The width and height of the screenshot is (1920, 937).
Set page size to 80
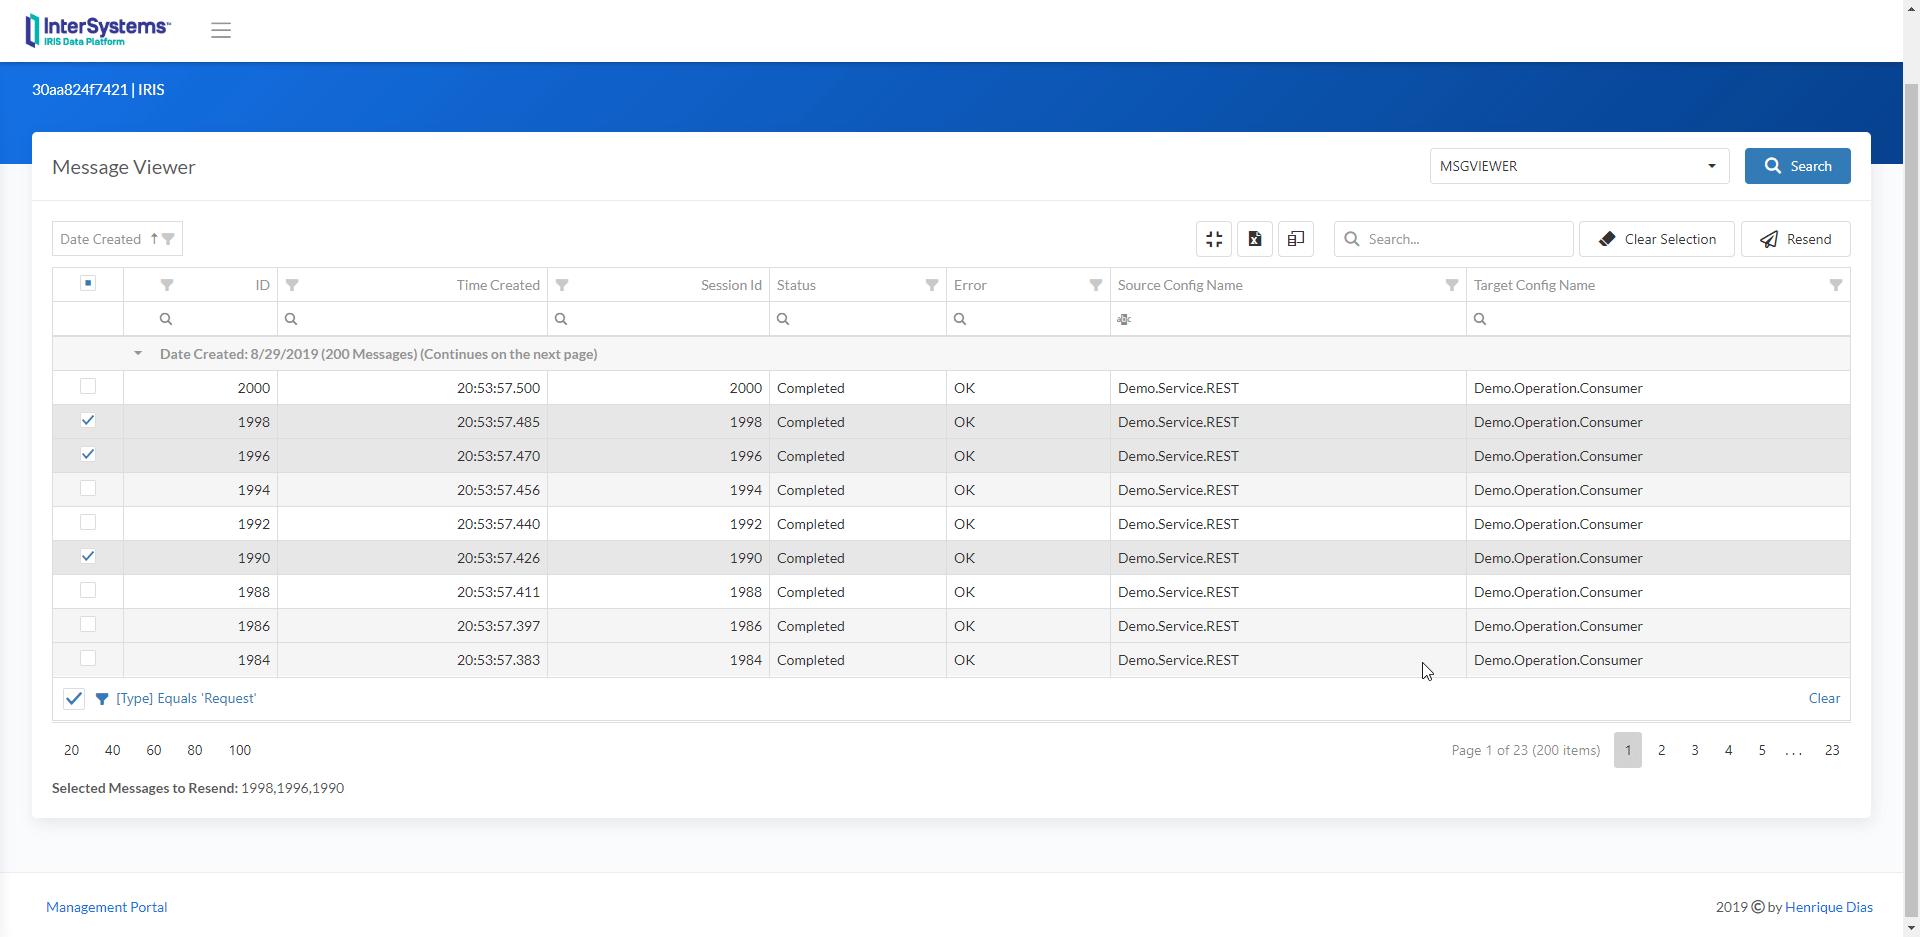click(195, 750)
